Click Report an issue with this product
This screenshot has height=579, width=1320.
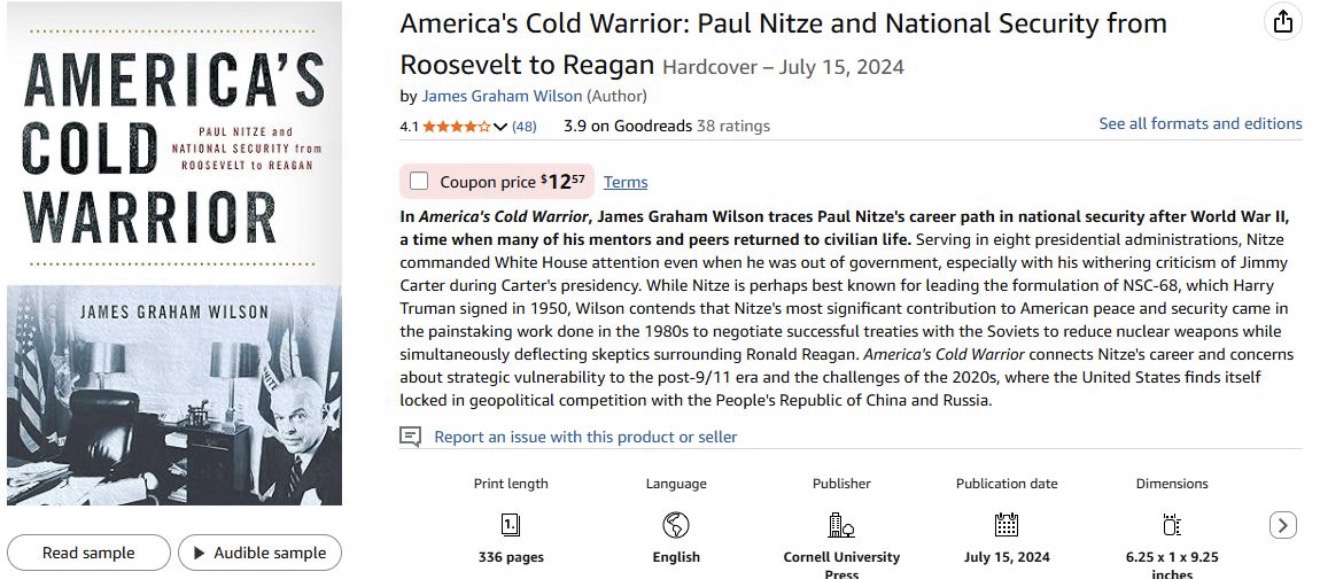coord(584,436)
